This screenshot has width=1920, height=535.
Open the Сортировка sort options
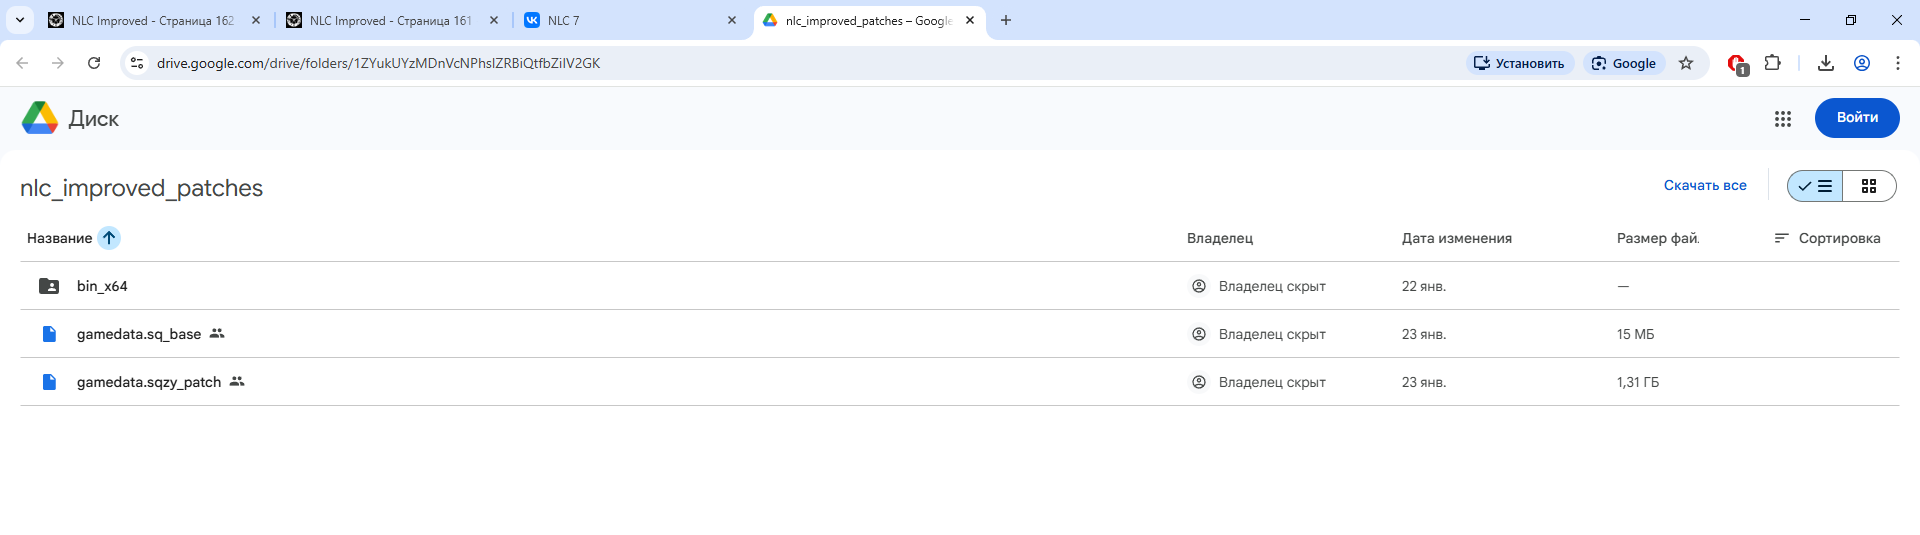[1827, 238]
